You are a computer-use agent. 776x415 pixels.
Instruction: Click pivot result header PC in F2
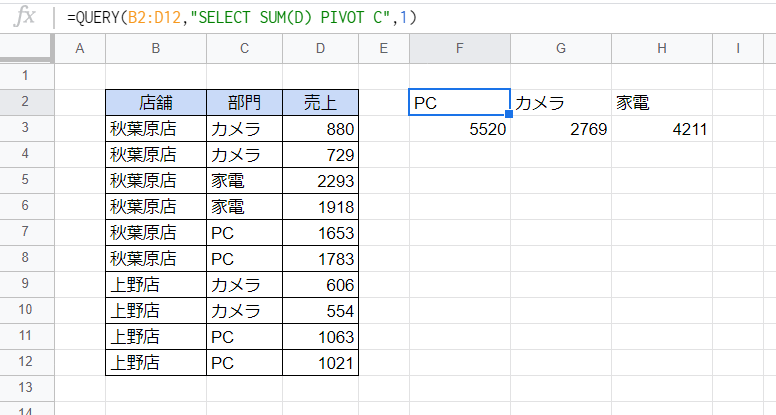tap(459, 102)
